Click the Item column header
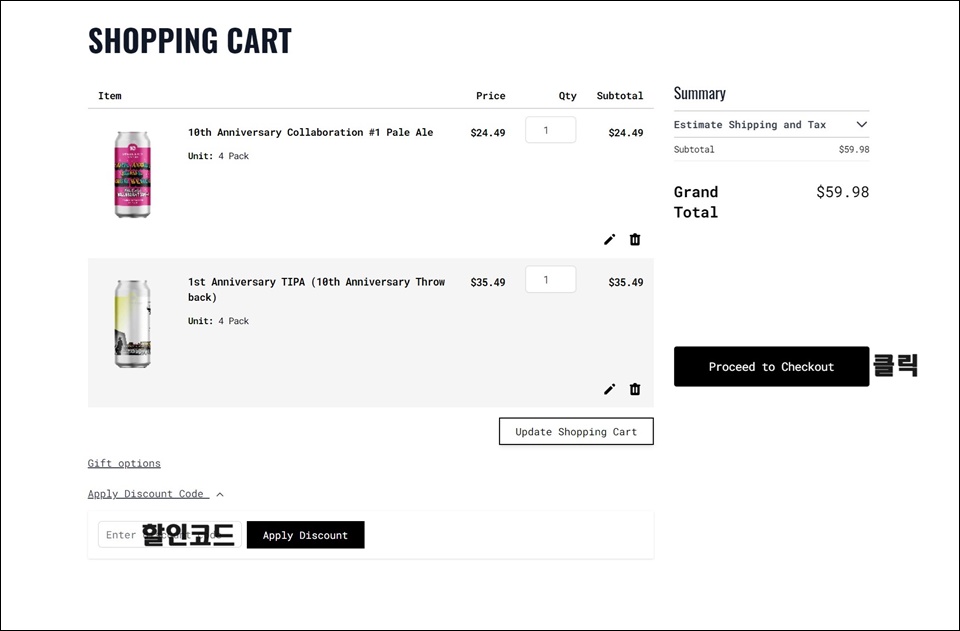 click(x=110, y=96)
